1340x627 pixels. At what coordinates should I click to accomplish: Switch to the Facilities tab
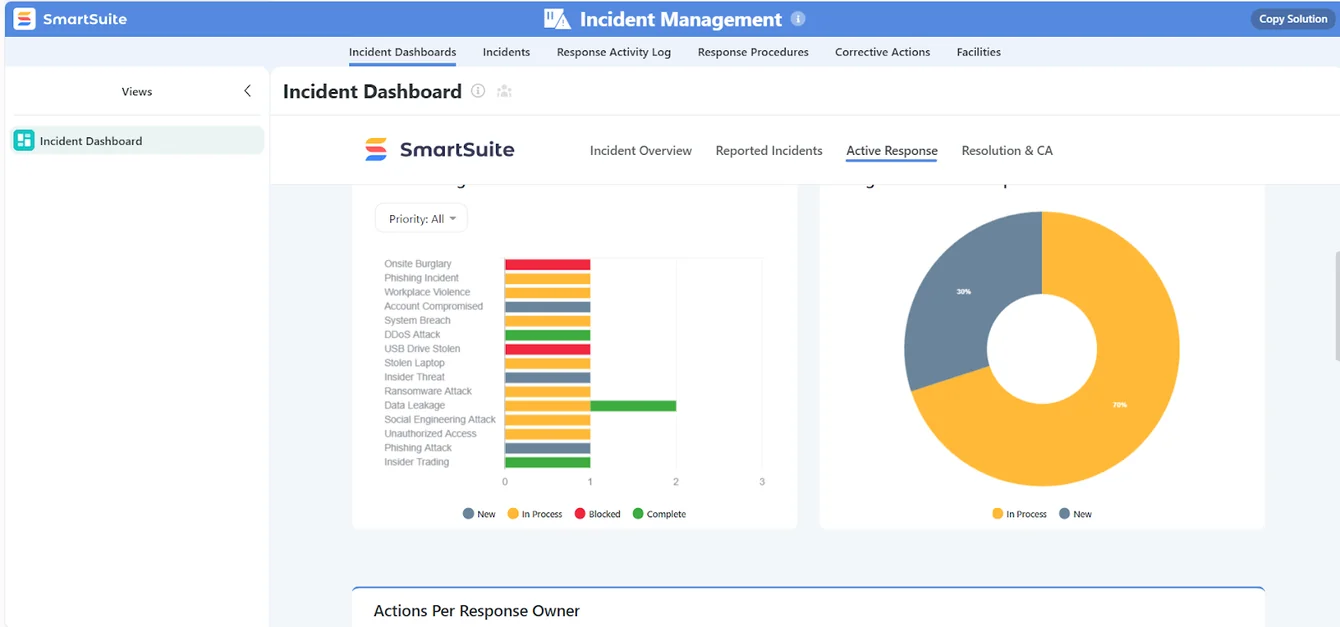click(x=978, y=52)
